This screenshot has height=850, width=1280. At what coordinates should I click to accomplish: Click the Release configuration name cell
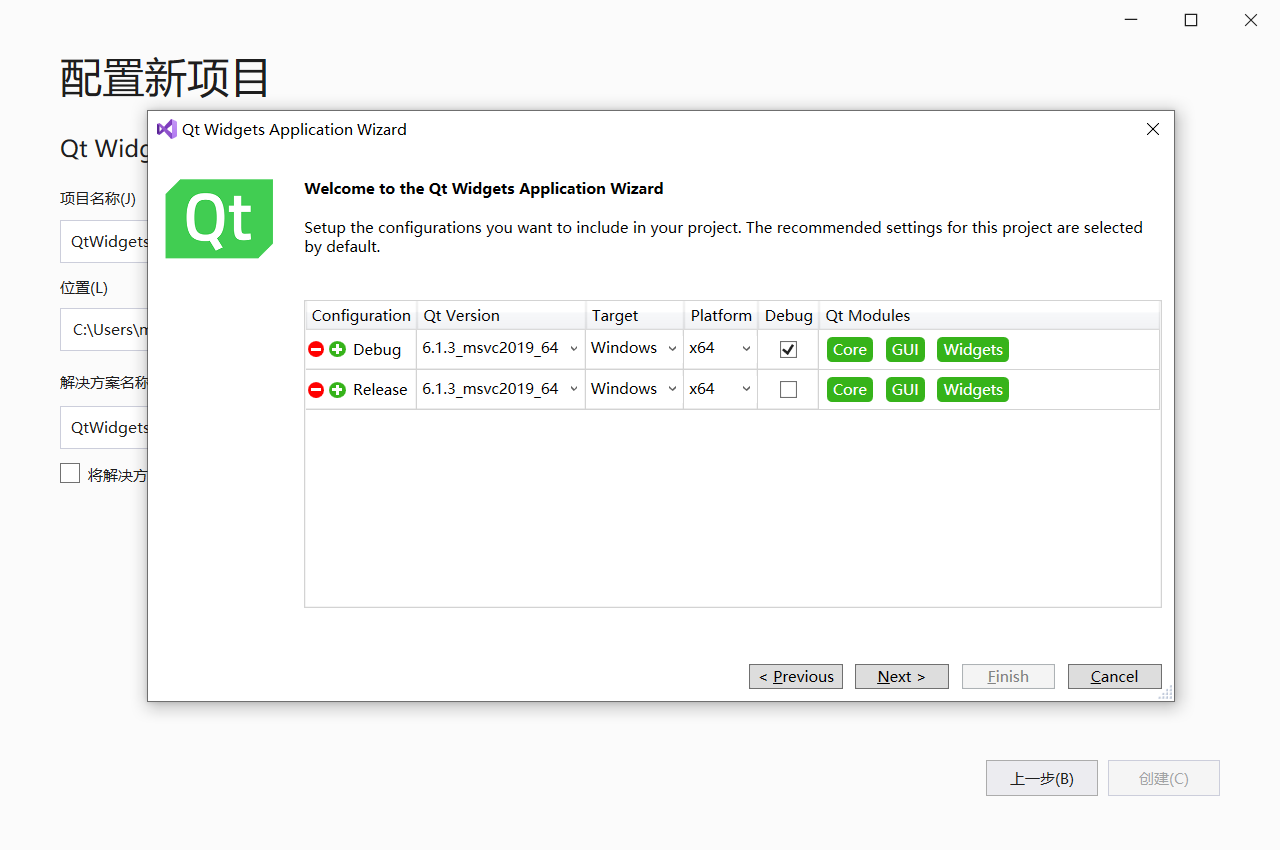380,389
